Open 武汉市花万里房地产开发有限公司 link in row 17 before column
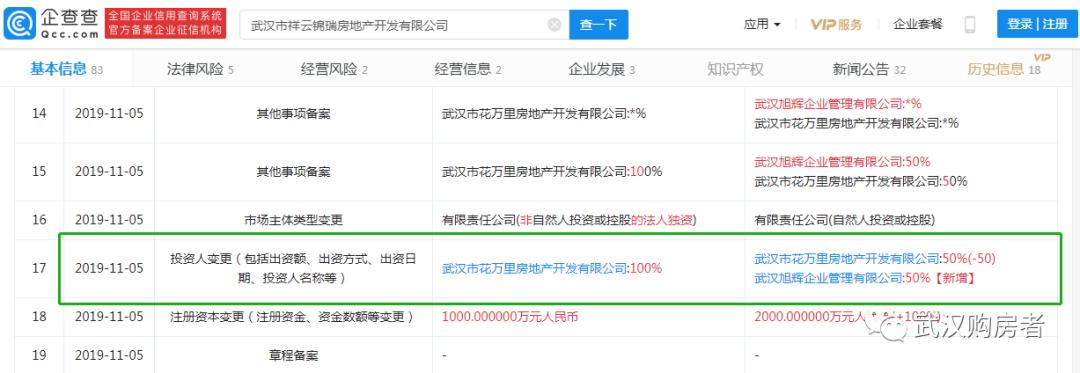Screen dimensions: 1080x373 534,268
